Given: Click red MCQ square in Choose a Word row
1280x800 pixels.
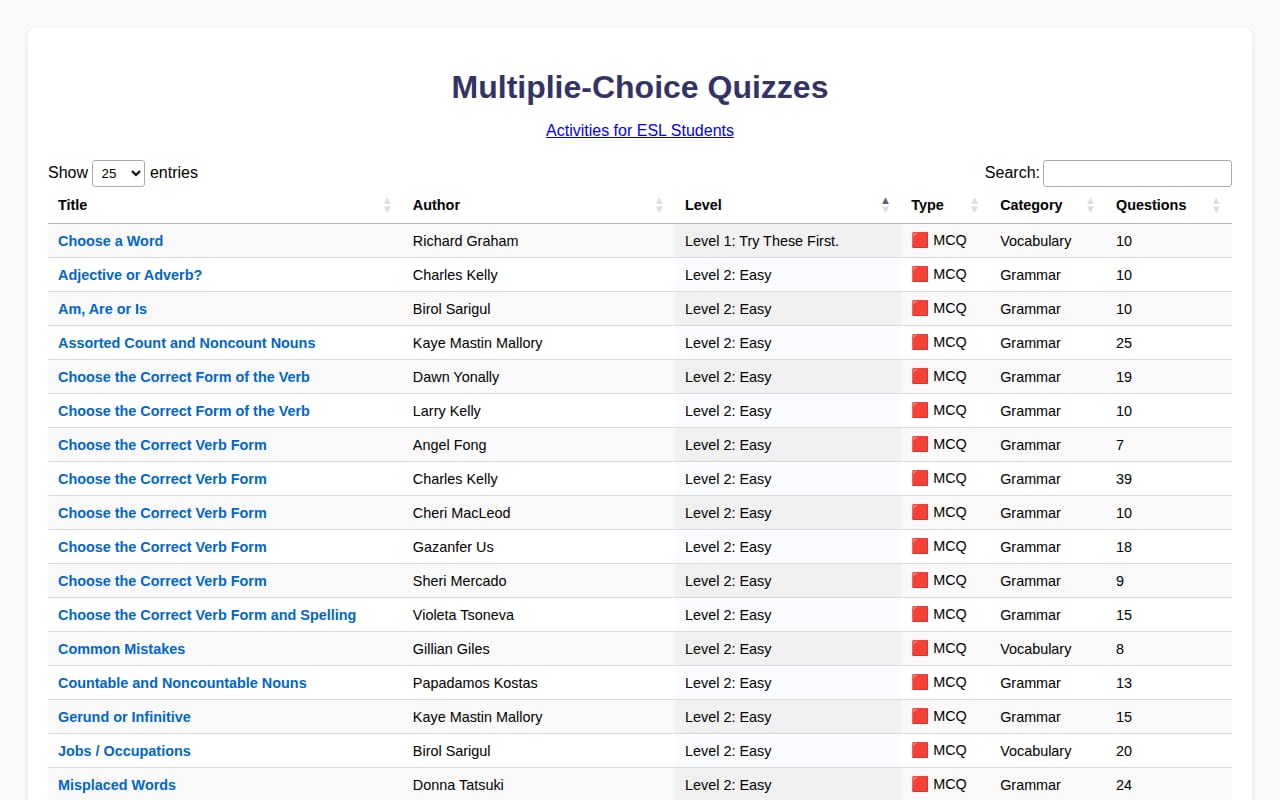Looking at the screenshot, I should [x=920, y=240].
